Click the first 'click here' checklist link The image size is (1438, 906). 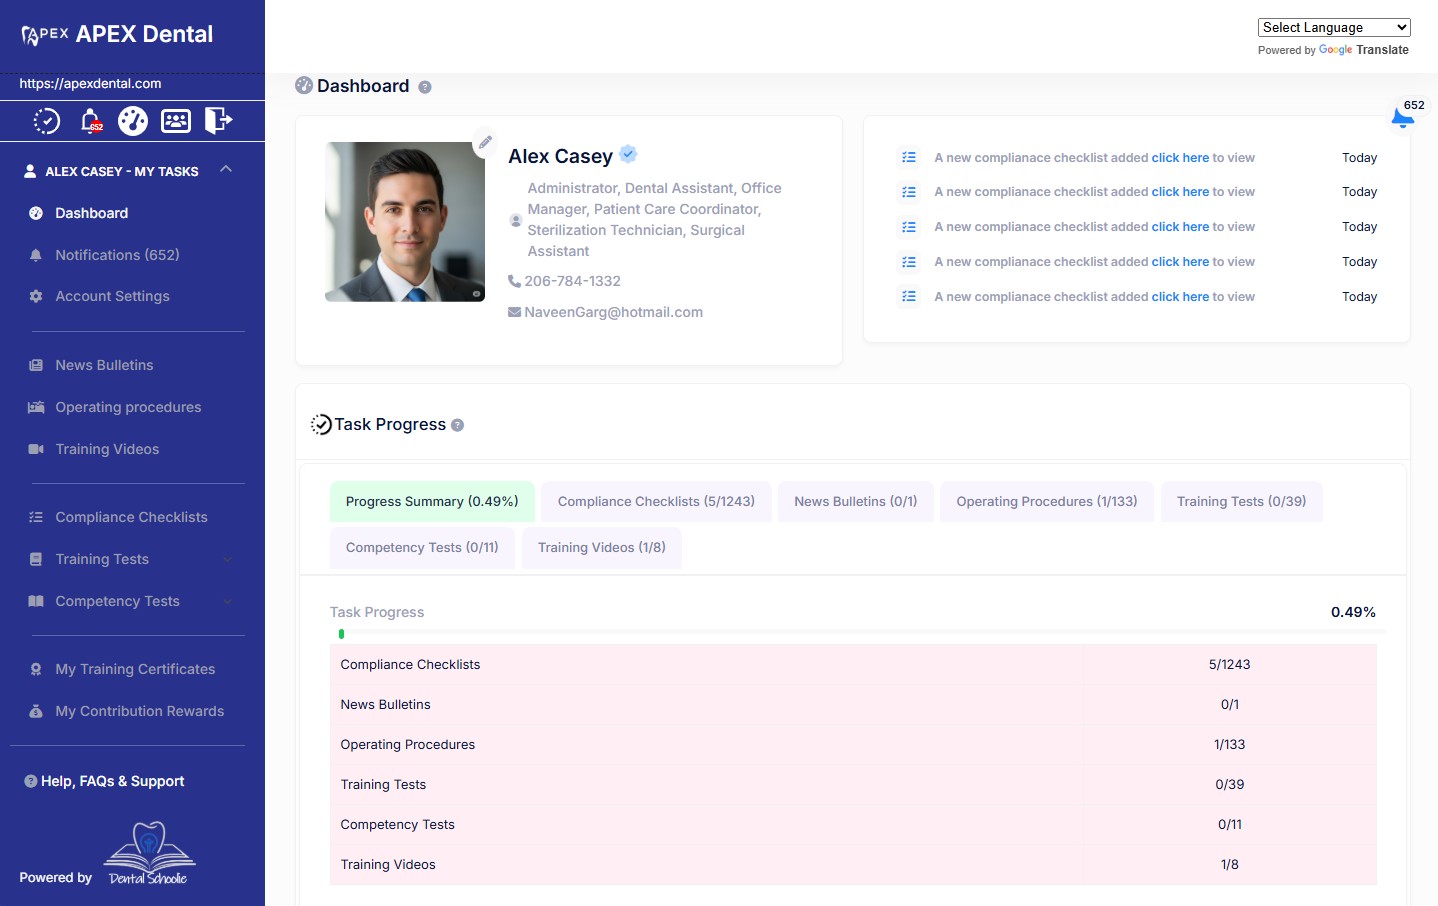[1180, 158]
